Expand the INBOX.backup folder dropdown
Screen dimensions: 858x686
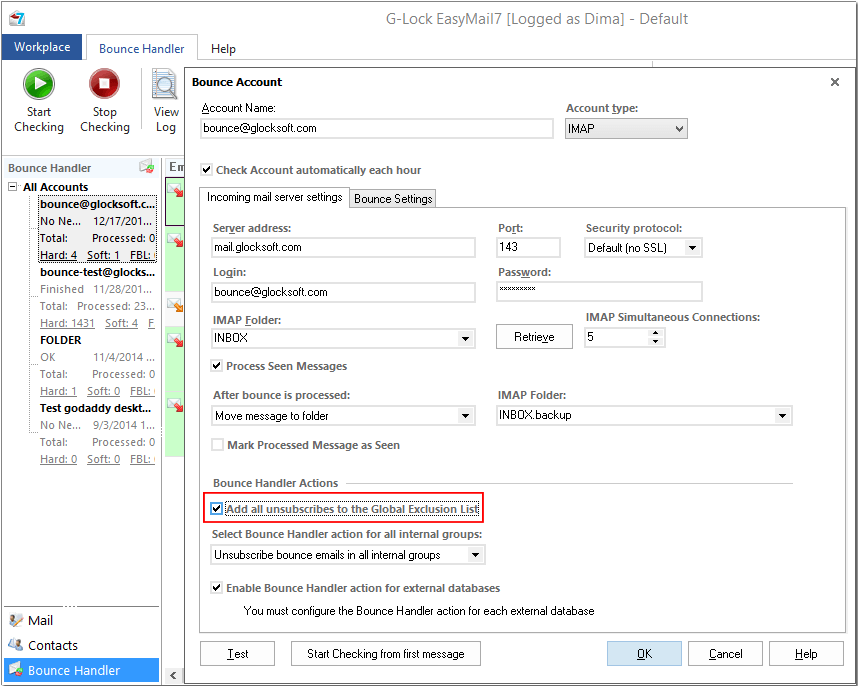(782, 416)
